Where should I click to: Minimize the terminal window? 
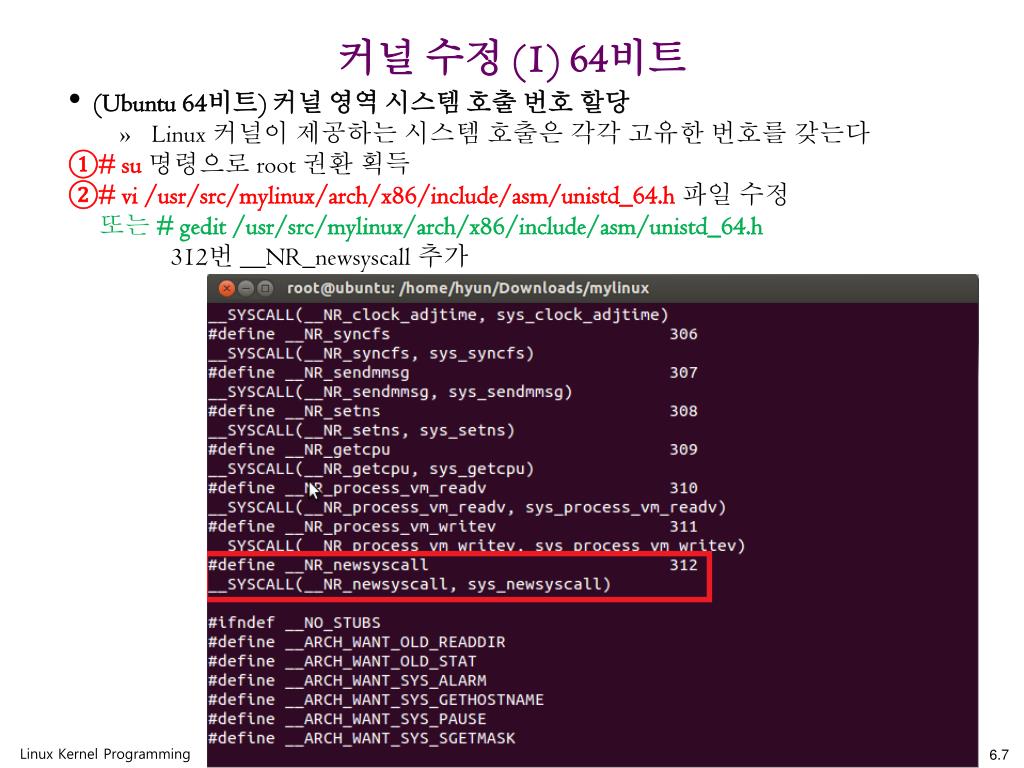coord(246,288)
